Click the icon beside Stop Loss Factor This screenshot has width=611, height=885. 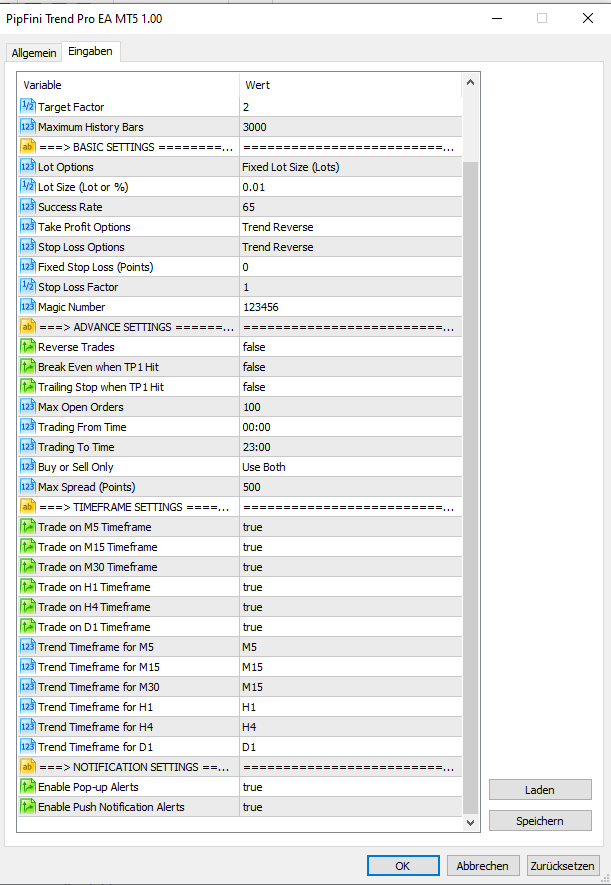[28, 287]
